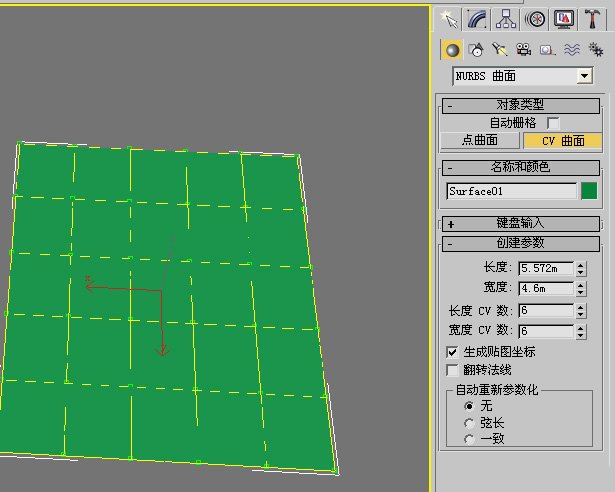Open the Hierarchy panel tab
The width and height of the screenshot is (615, 492).
pos(506,19)
